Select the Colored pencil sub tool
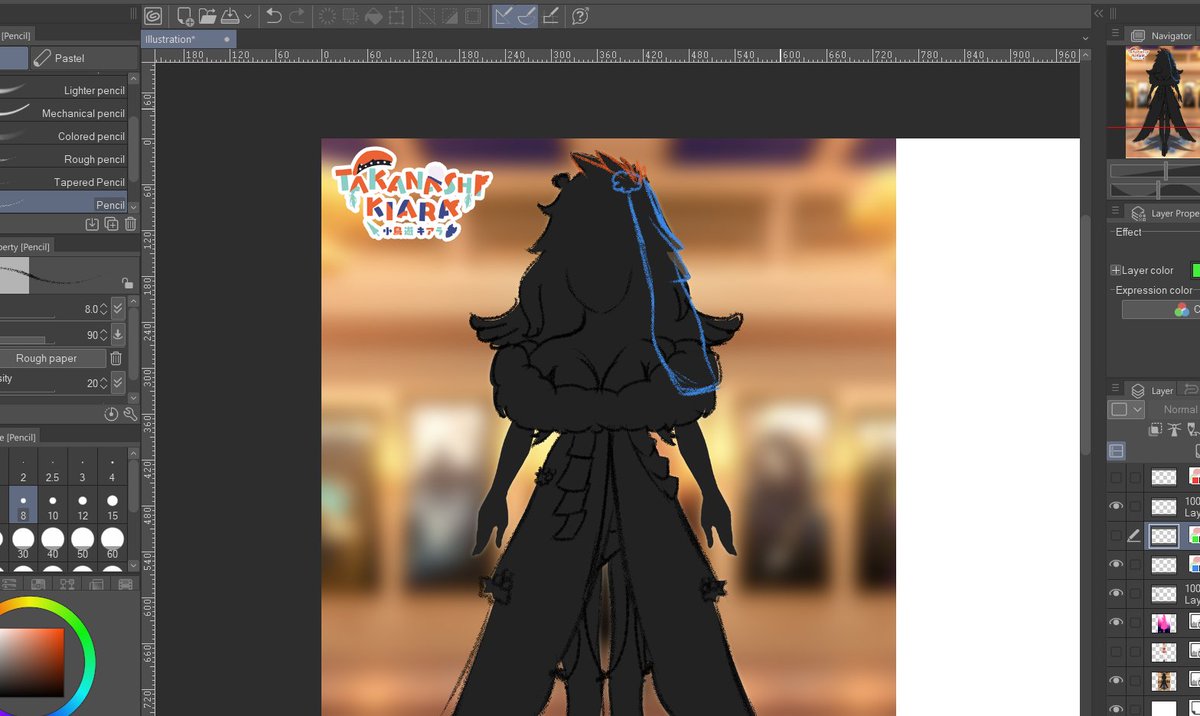The height and width of the screenshot is (716, 1200). tap(64, 136)
